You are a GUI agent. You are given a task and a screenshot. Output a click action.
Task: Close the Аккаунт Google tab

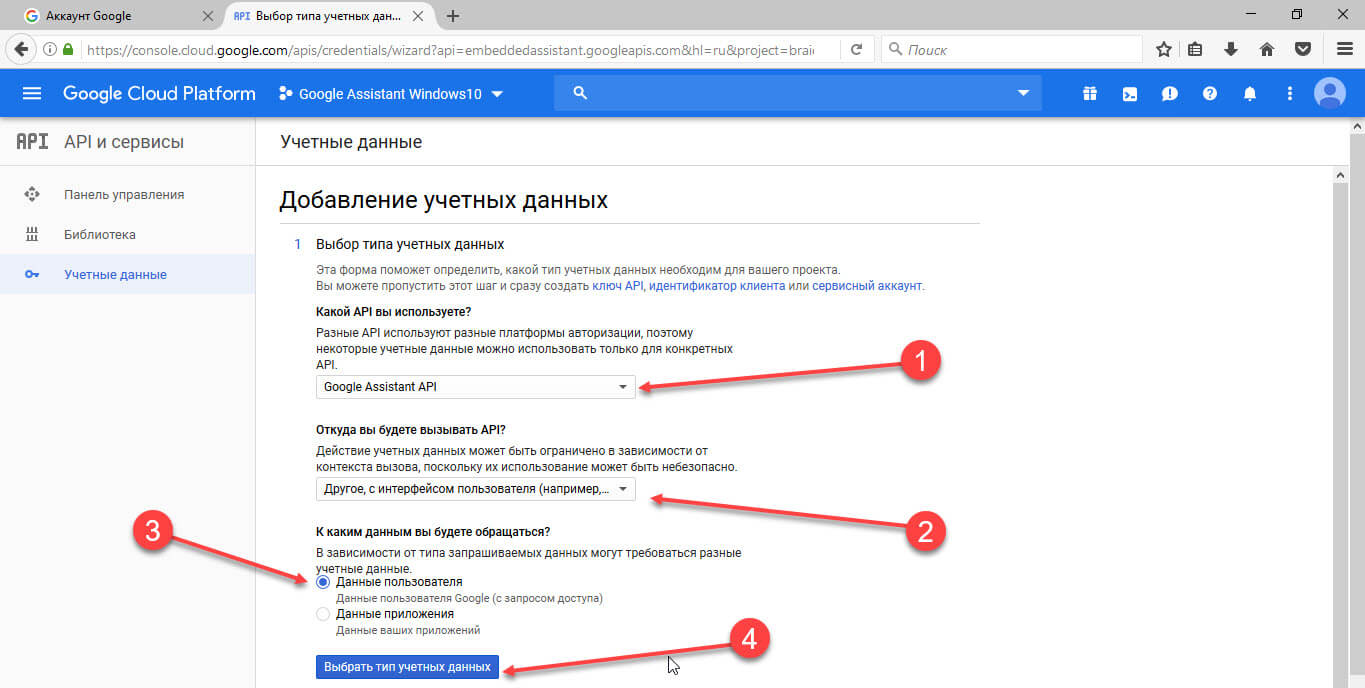point(208,16)
